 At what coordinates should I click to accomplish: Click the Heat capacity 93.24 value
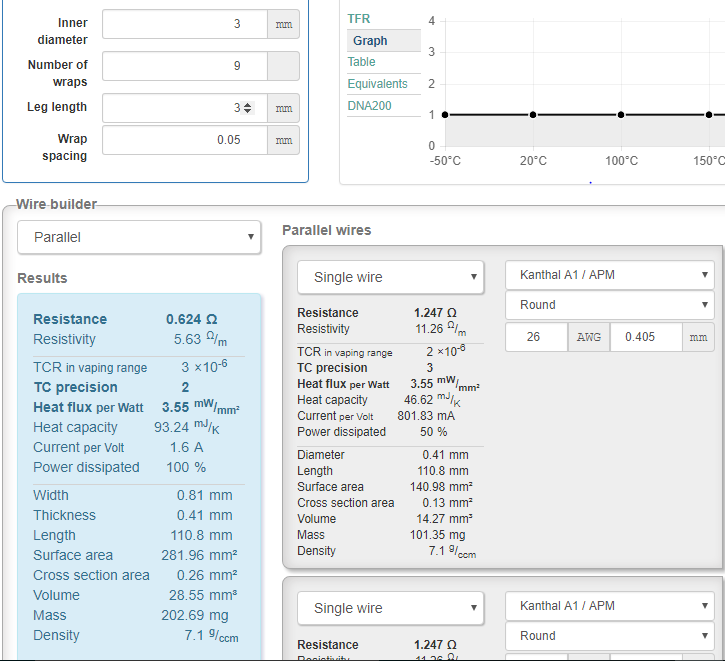(x=171, y=427)
